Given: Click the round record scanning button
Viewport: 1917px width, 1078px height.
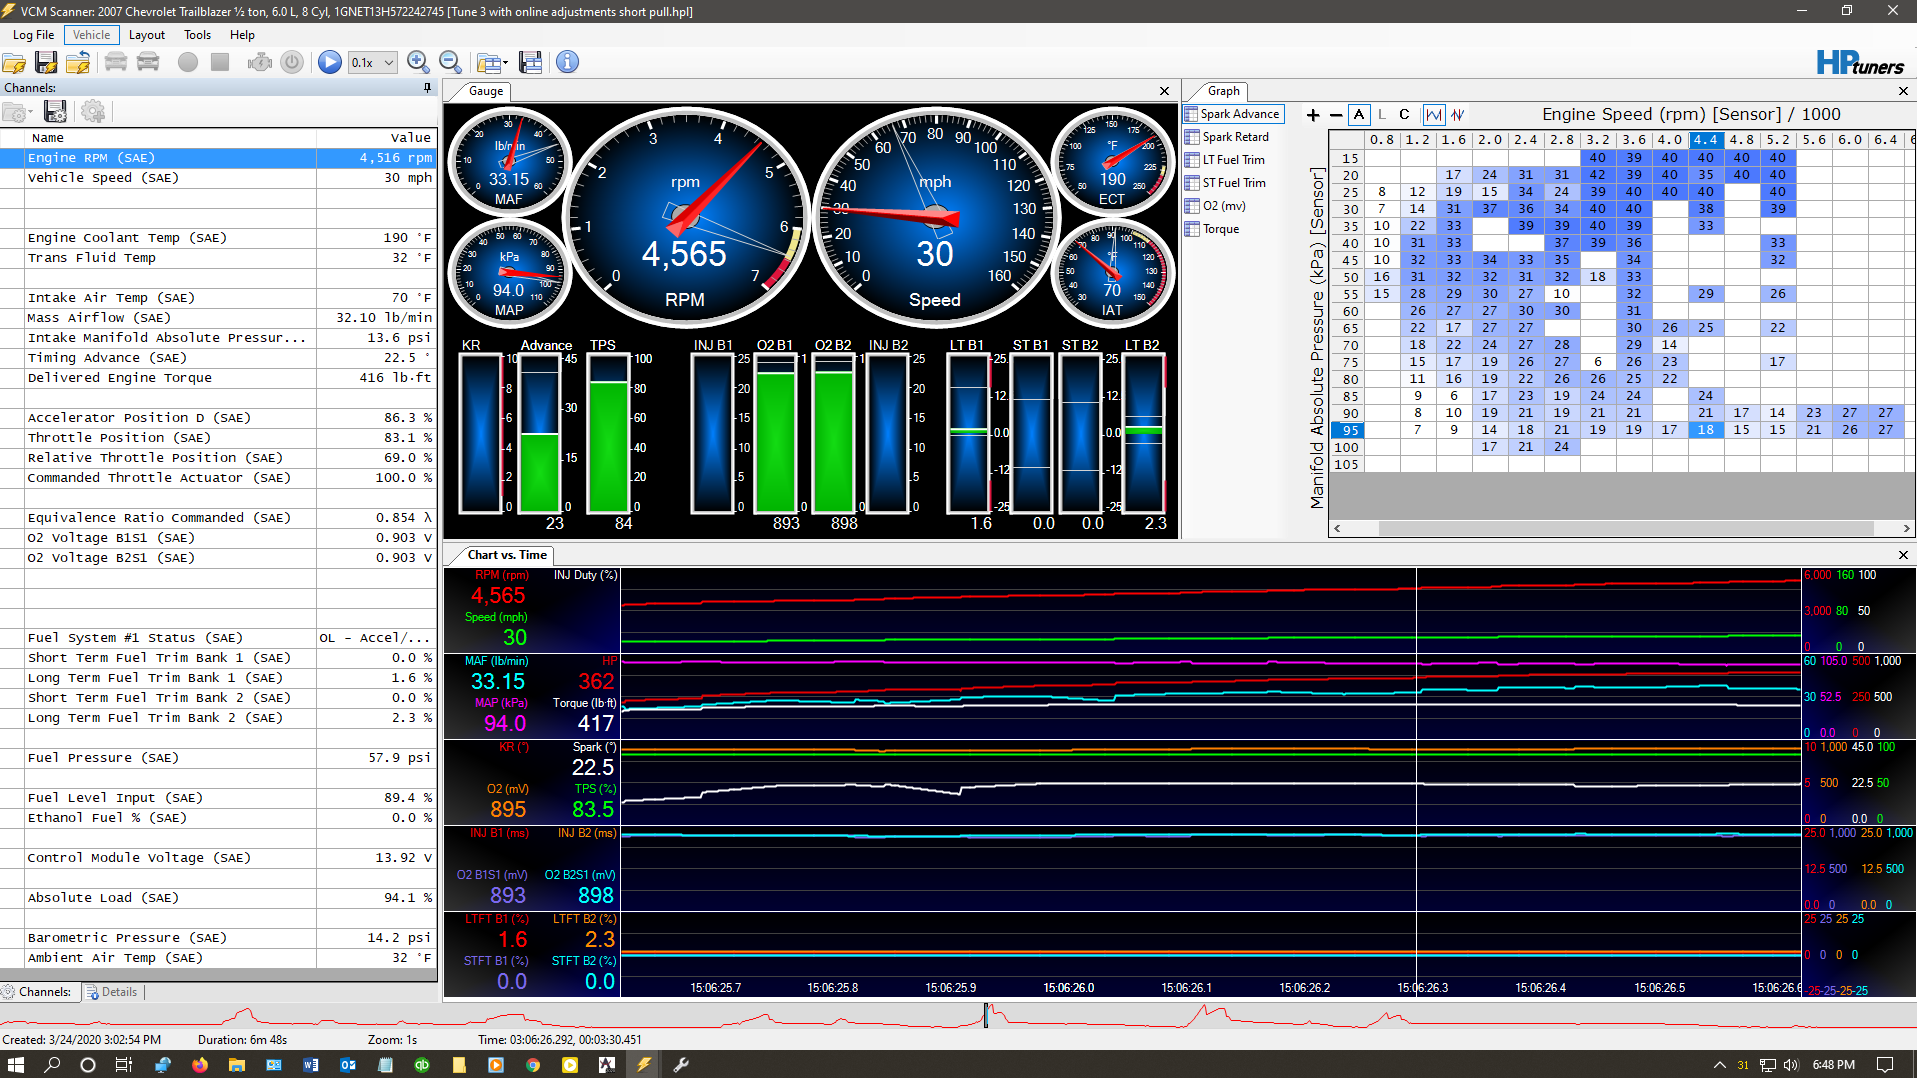Looking at the screenshot, I should click(188, 62).
